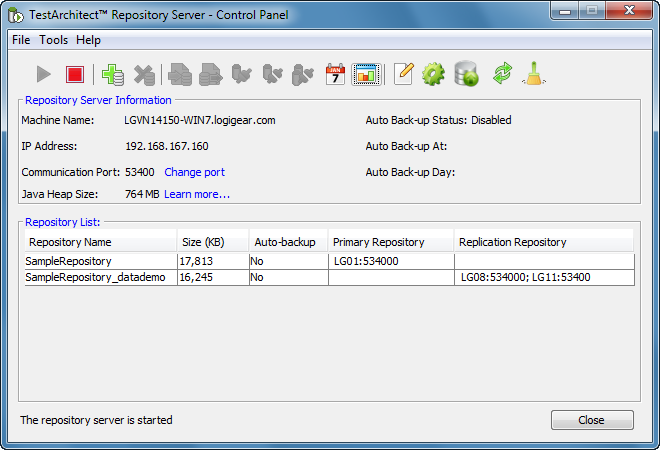The image size is (660, 450).
Task: Click the Auto Back-up Status: Disabled text
Action: [438, 120]
